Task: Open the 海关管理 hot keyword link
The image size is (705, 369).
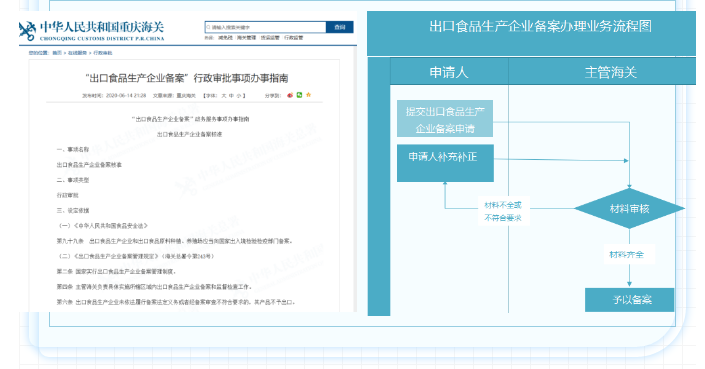Action: point(246,38)
